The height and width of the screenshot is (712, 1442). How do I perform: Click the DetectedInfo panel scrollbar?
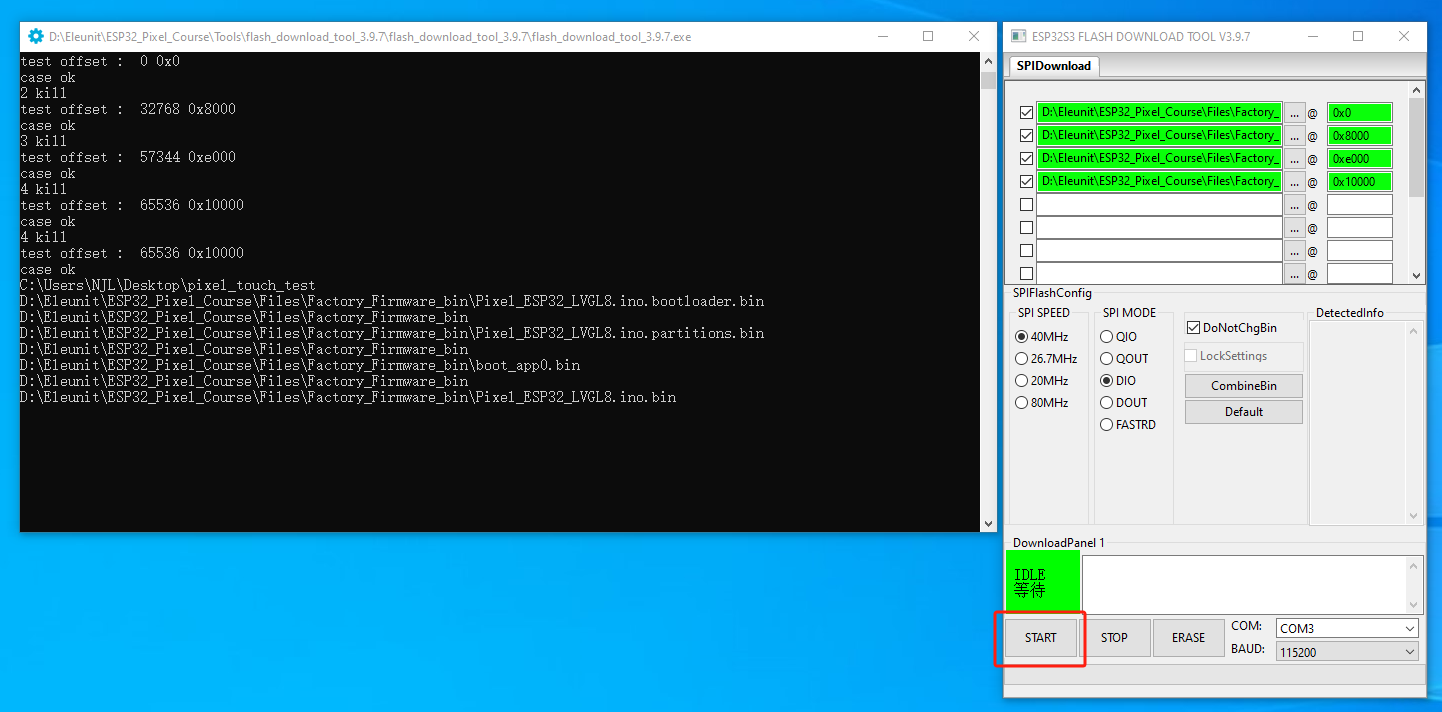tap(1414, 422)
